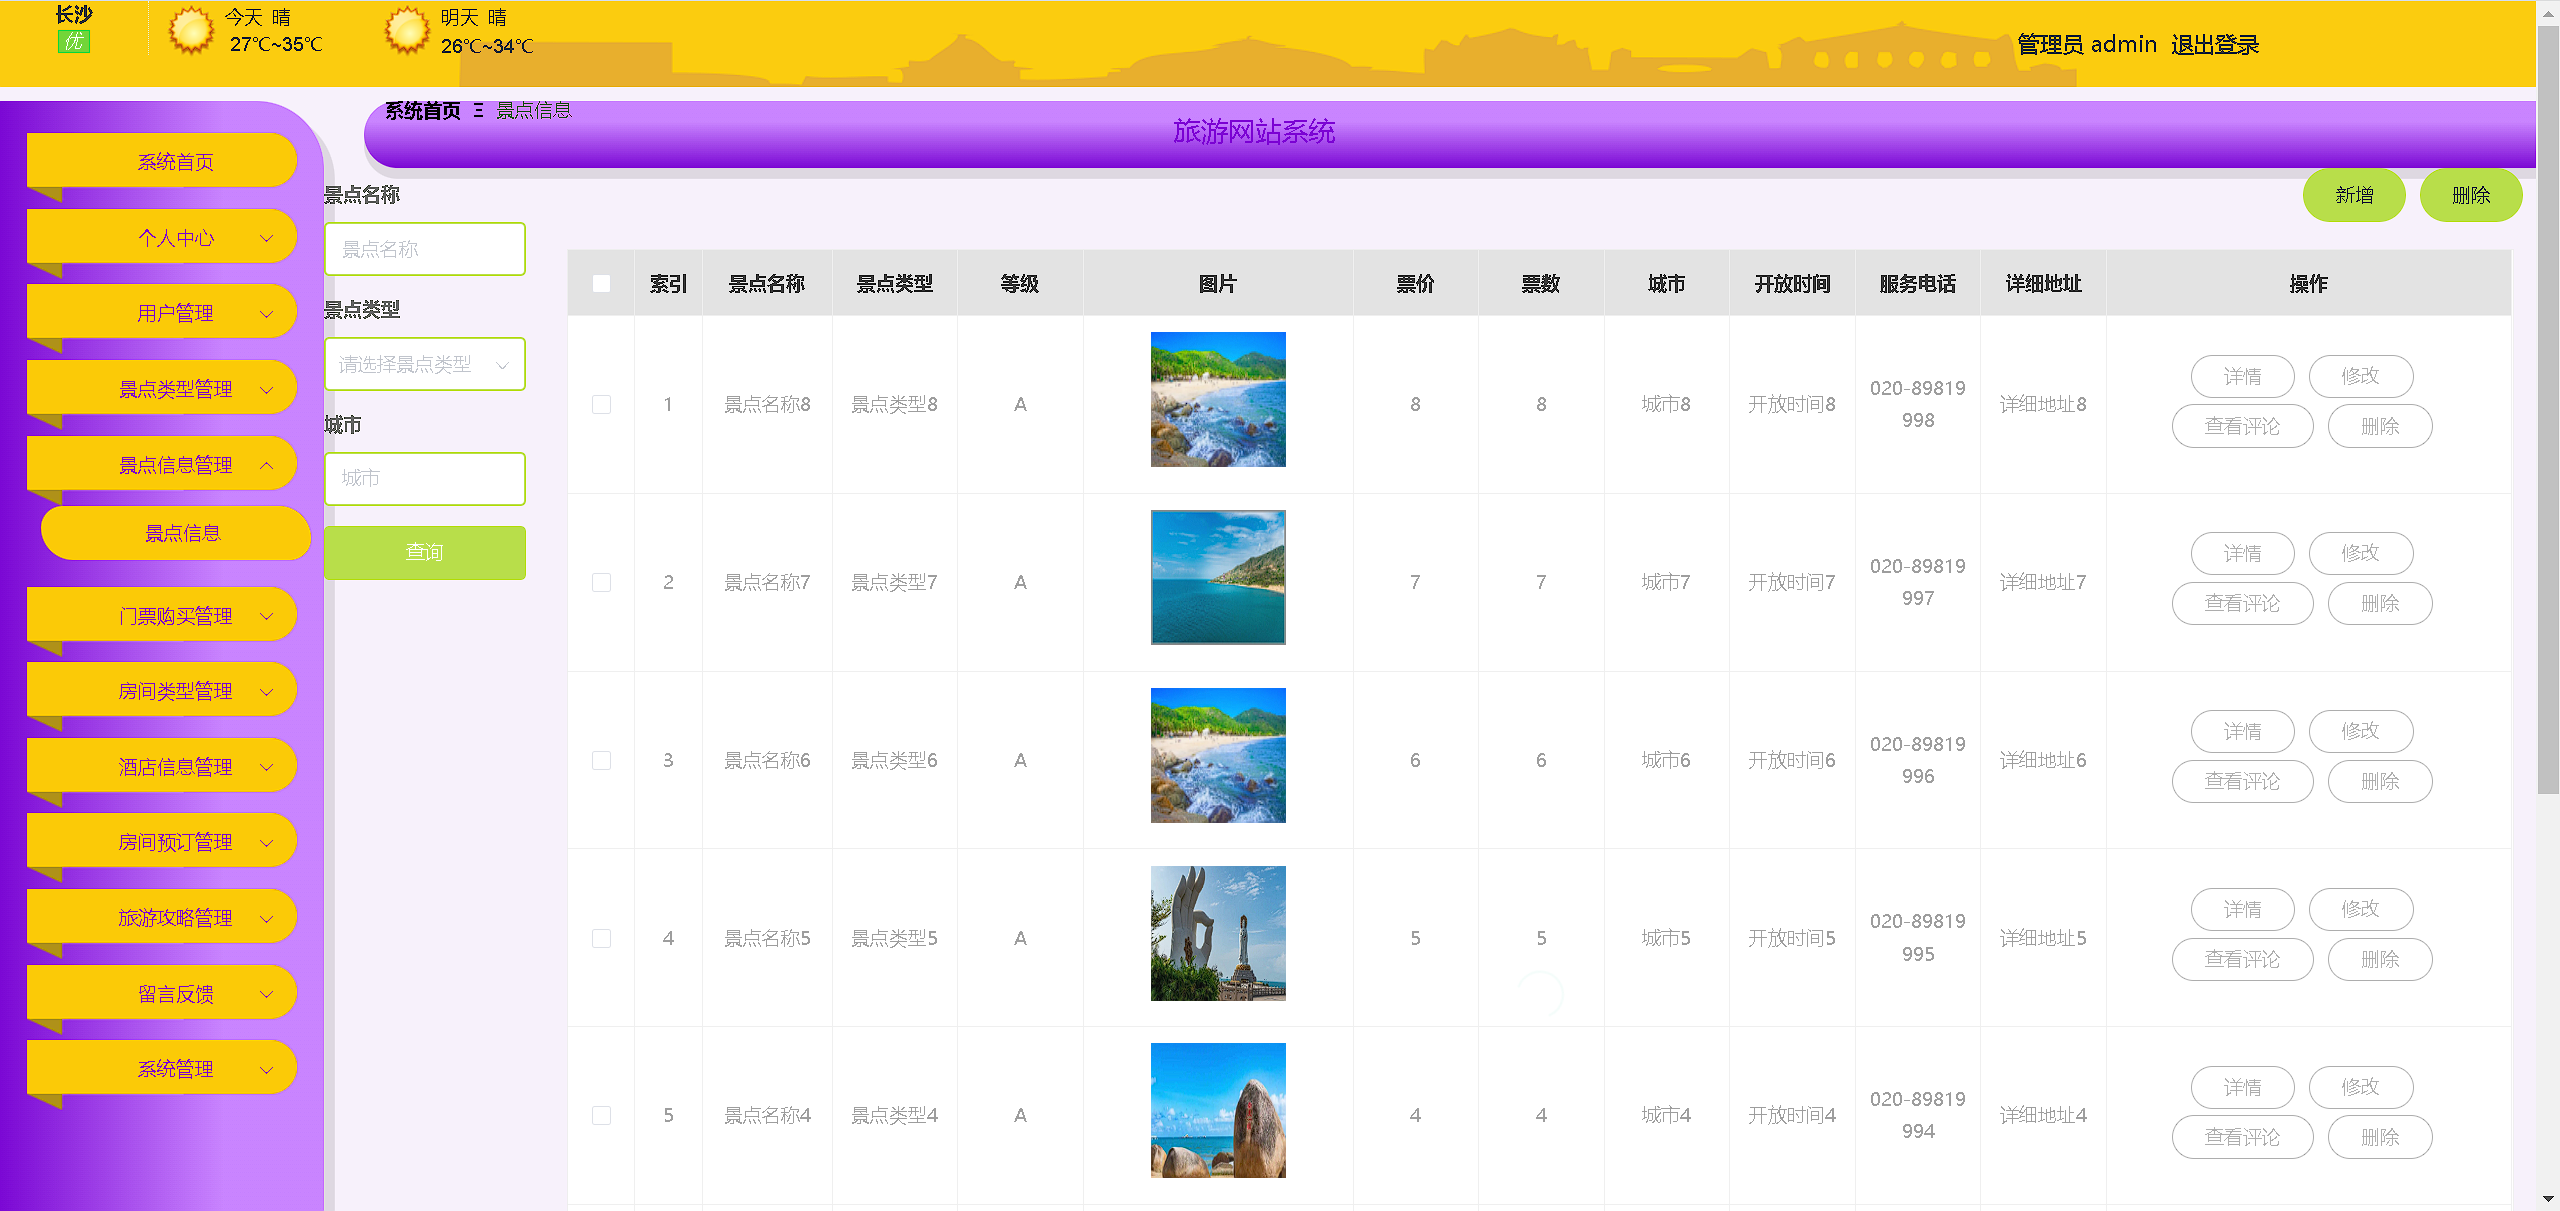
Task: Open the 请选择景点类型 dropdown
Action: pyautogui.click(x=424, y=364)
